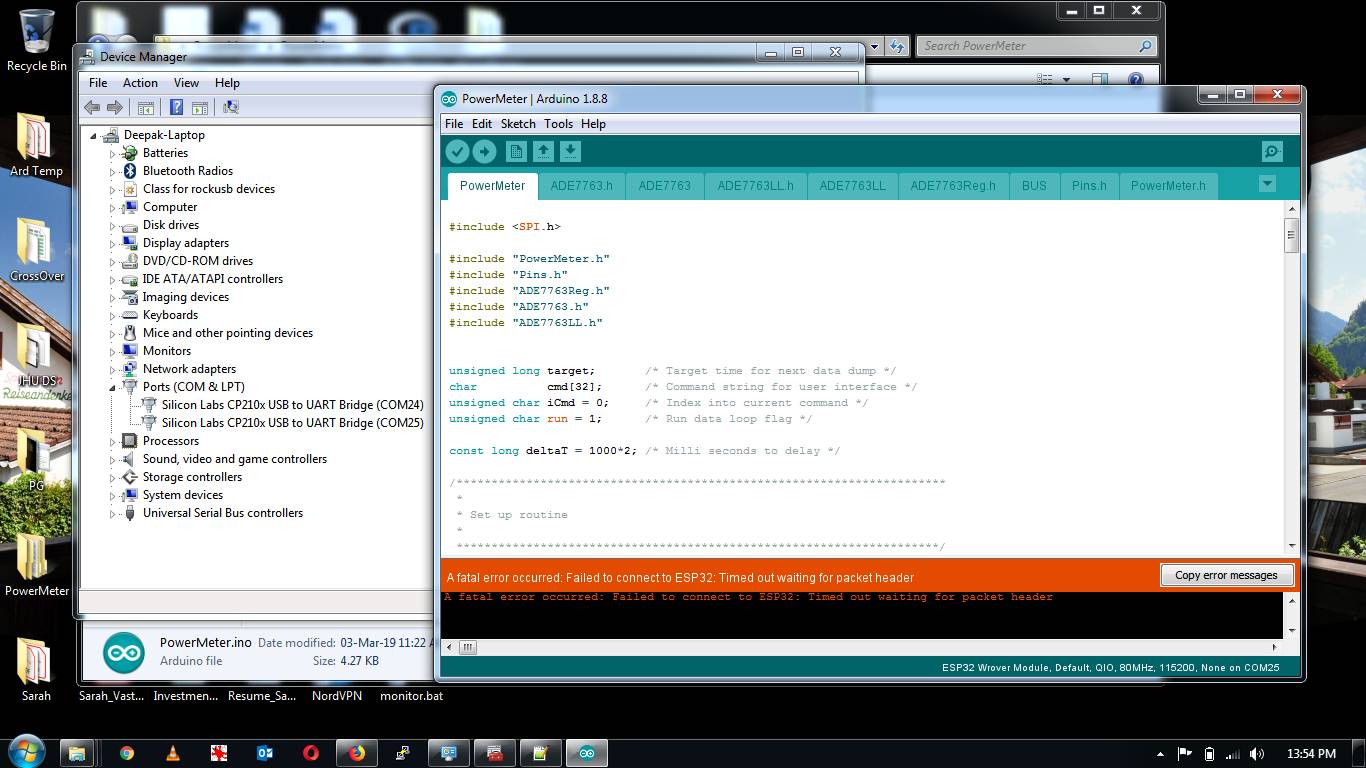Viewport: 1366px width, 768px height.
Task: Expand the Batteries node
Action: tap(113, 153)
